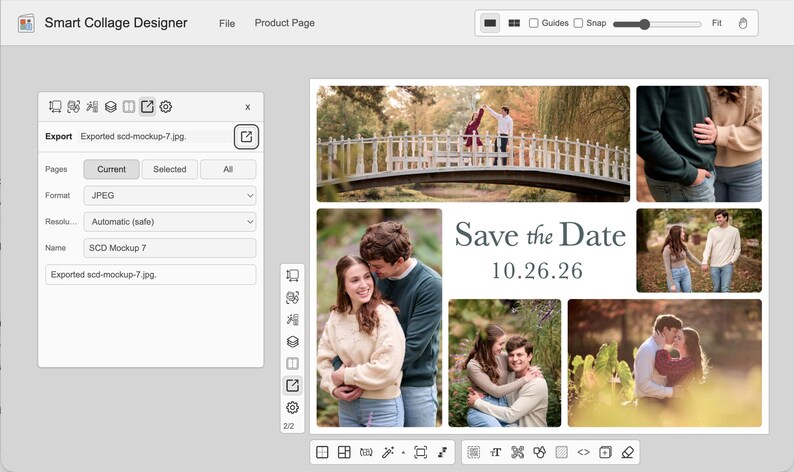The width and height of the screenshot is (794, 472).
Task: Click the 2/2 page indicator
Action: coord(289,426)
